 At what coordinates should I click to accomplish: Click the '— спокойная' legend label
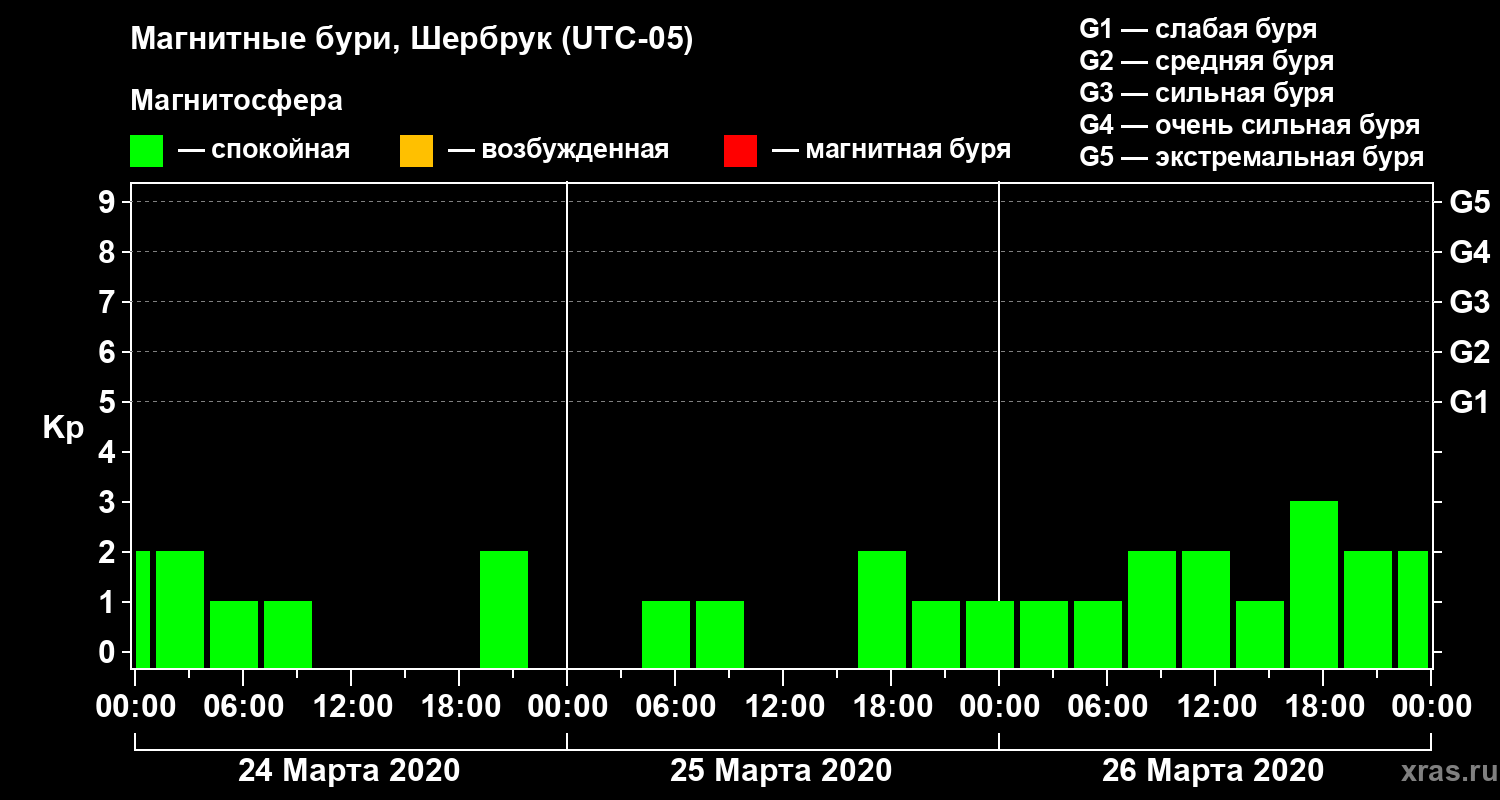264,151
